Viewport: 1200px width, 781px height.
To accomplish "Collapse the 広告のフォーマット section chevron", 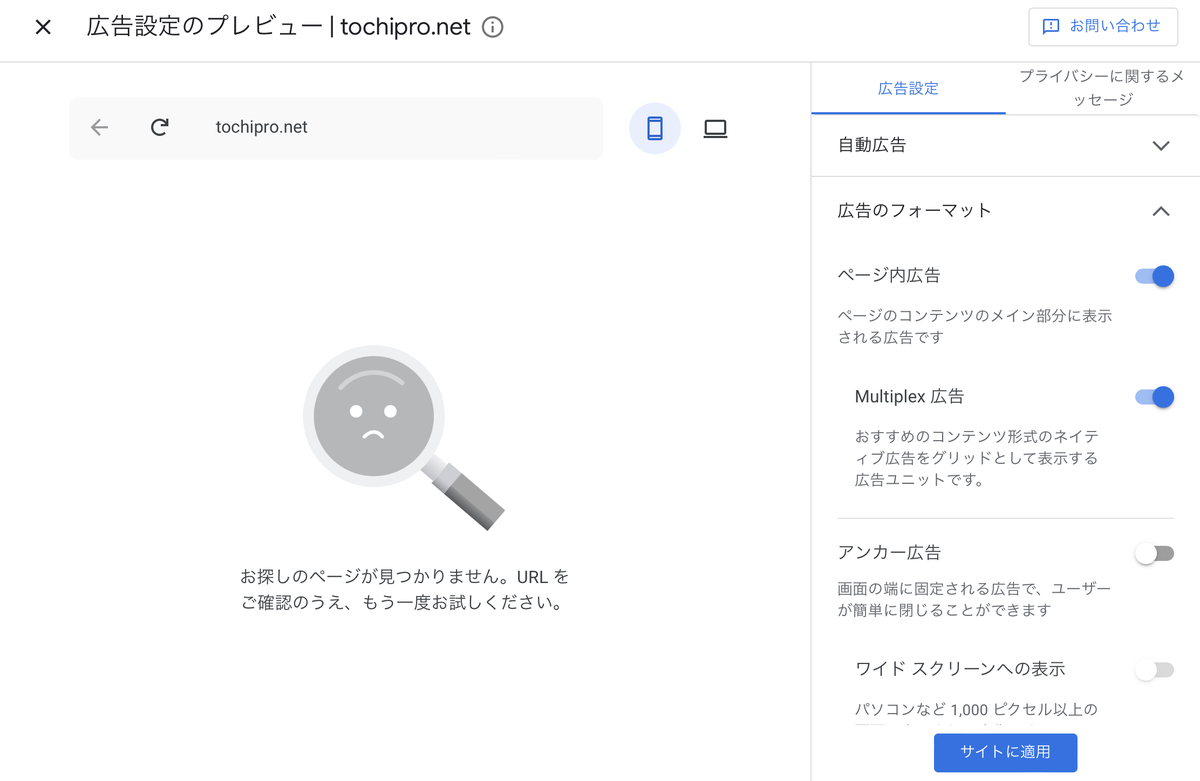I will pyautogui.click(x=1161, y=211).
